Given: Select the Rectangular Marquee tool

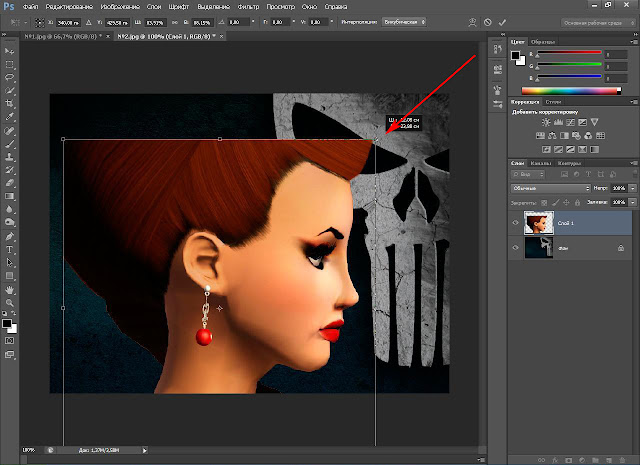Looking at the screenshot, I should point(9,65).
